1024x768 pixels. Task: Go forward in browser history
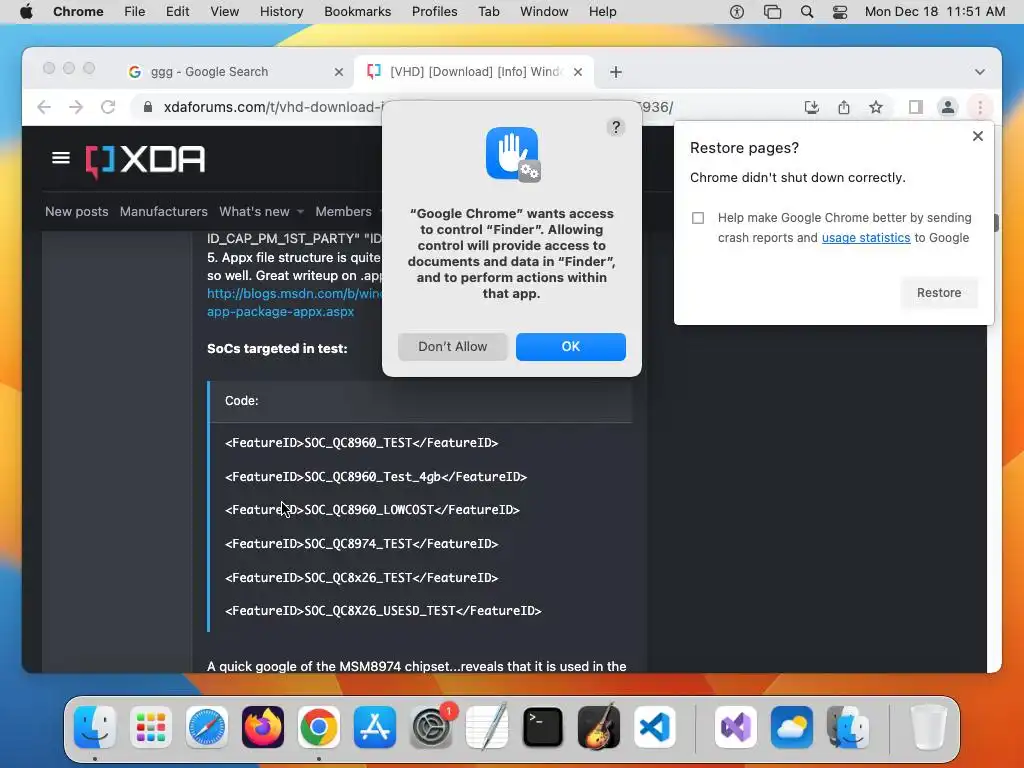click(76, 107)
